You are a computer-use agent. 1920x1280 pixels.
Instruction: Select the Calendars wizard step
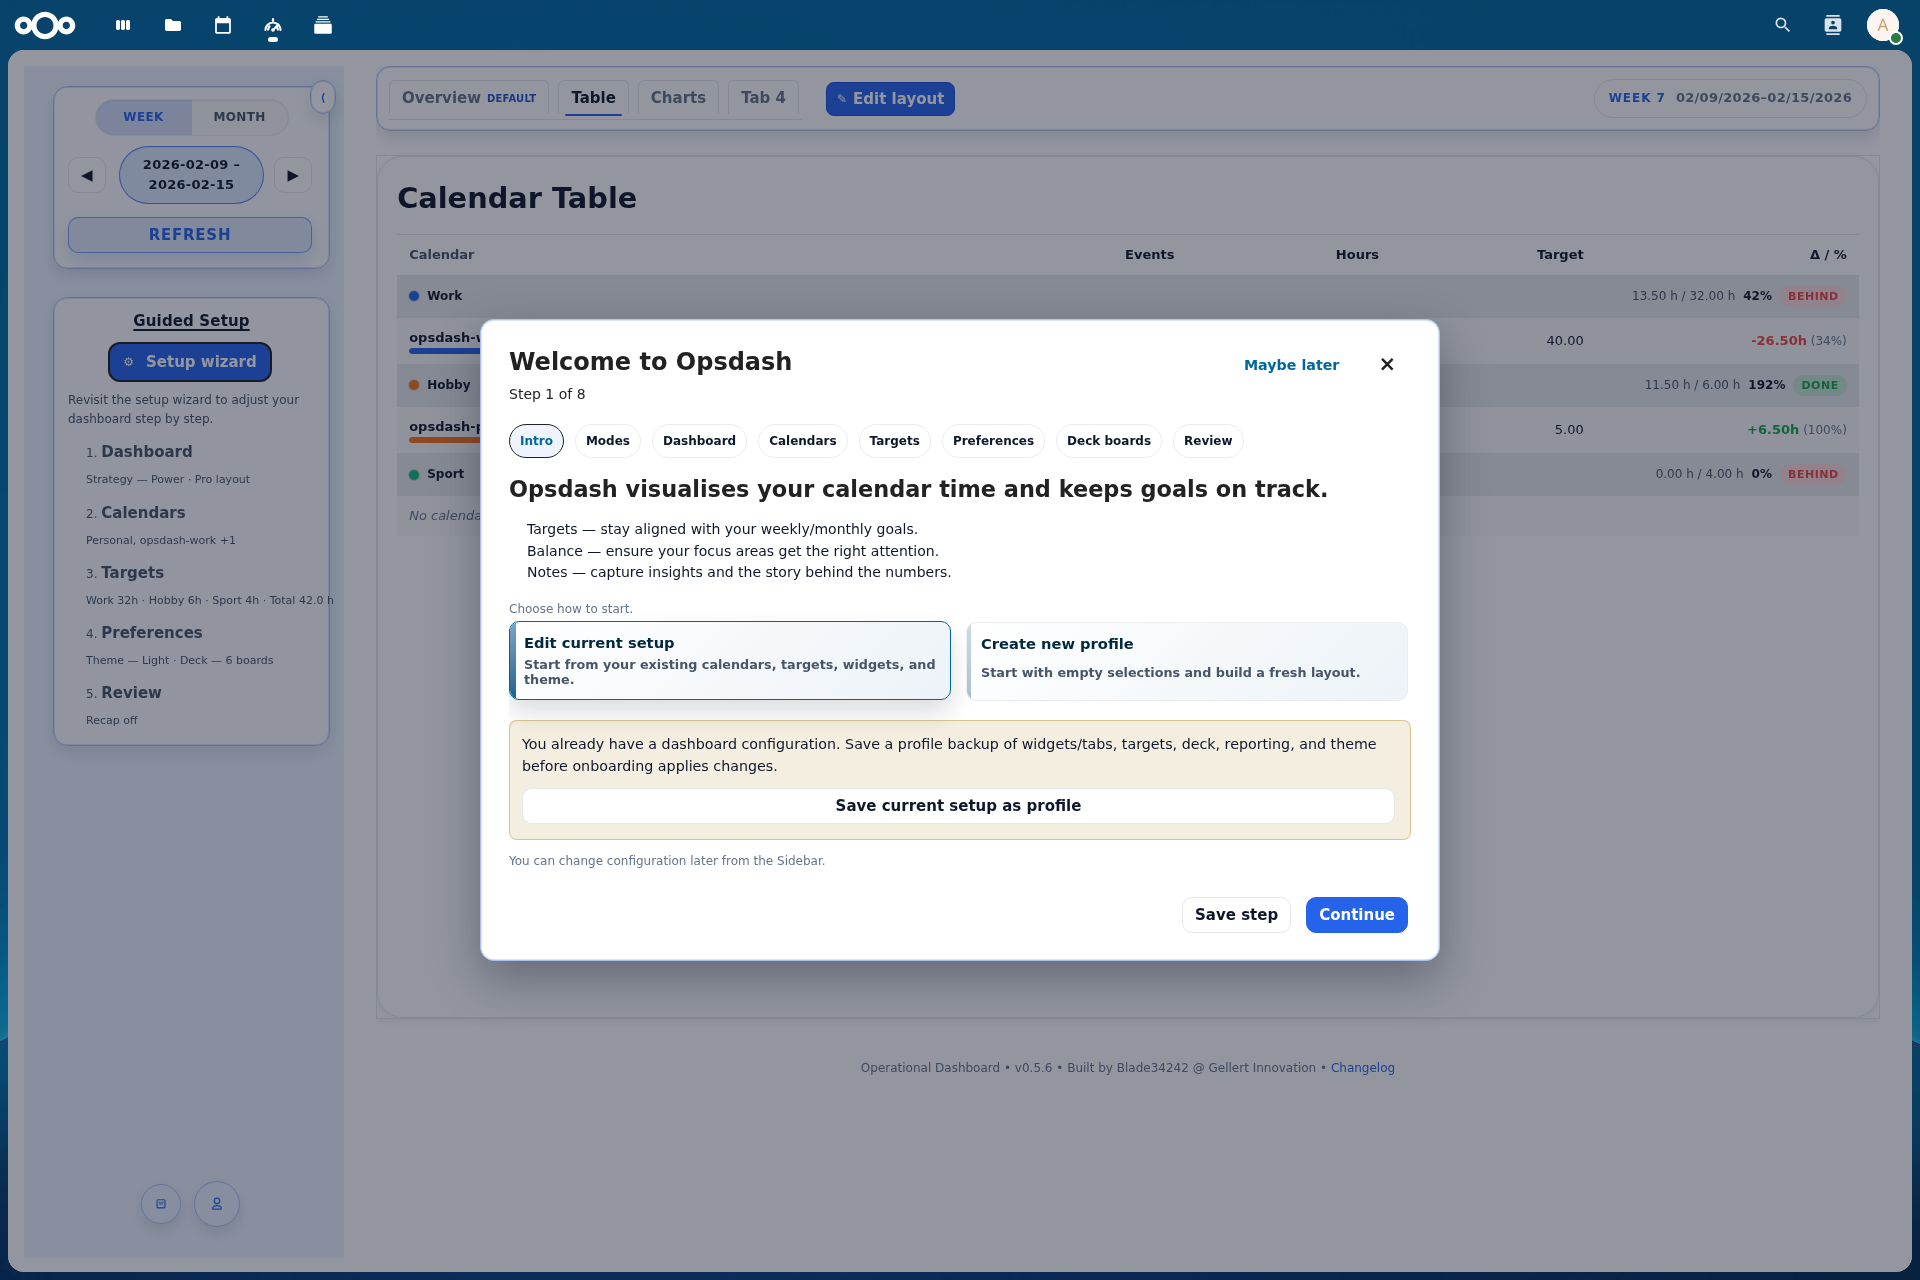(x=803, y=441)
